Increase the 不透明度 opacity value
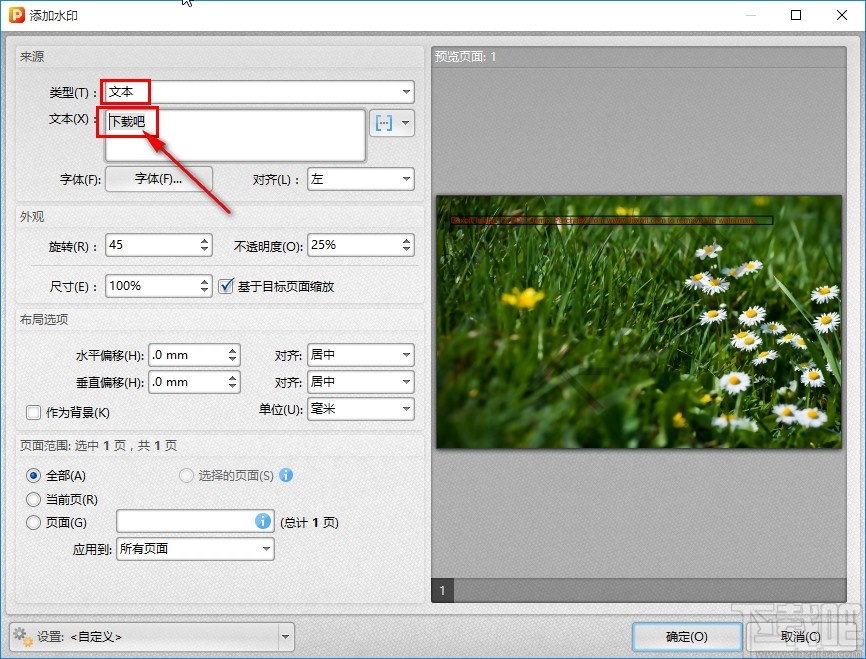866x659 pixels. pyautogui.click(x=406, y=240)
